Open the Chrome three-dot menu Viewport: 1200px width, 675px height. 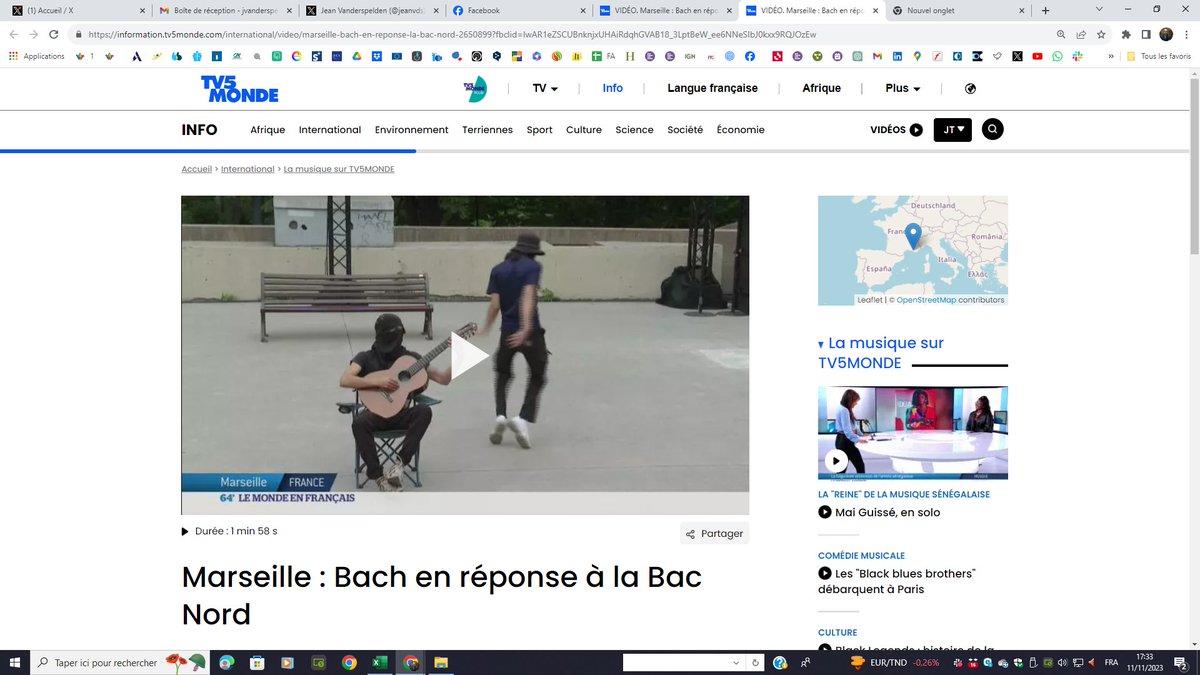click(1187, 34)
